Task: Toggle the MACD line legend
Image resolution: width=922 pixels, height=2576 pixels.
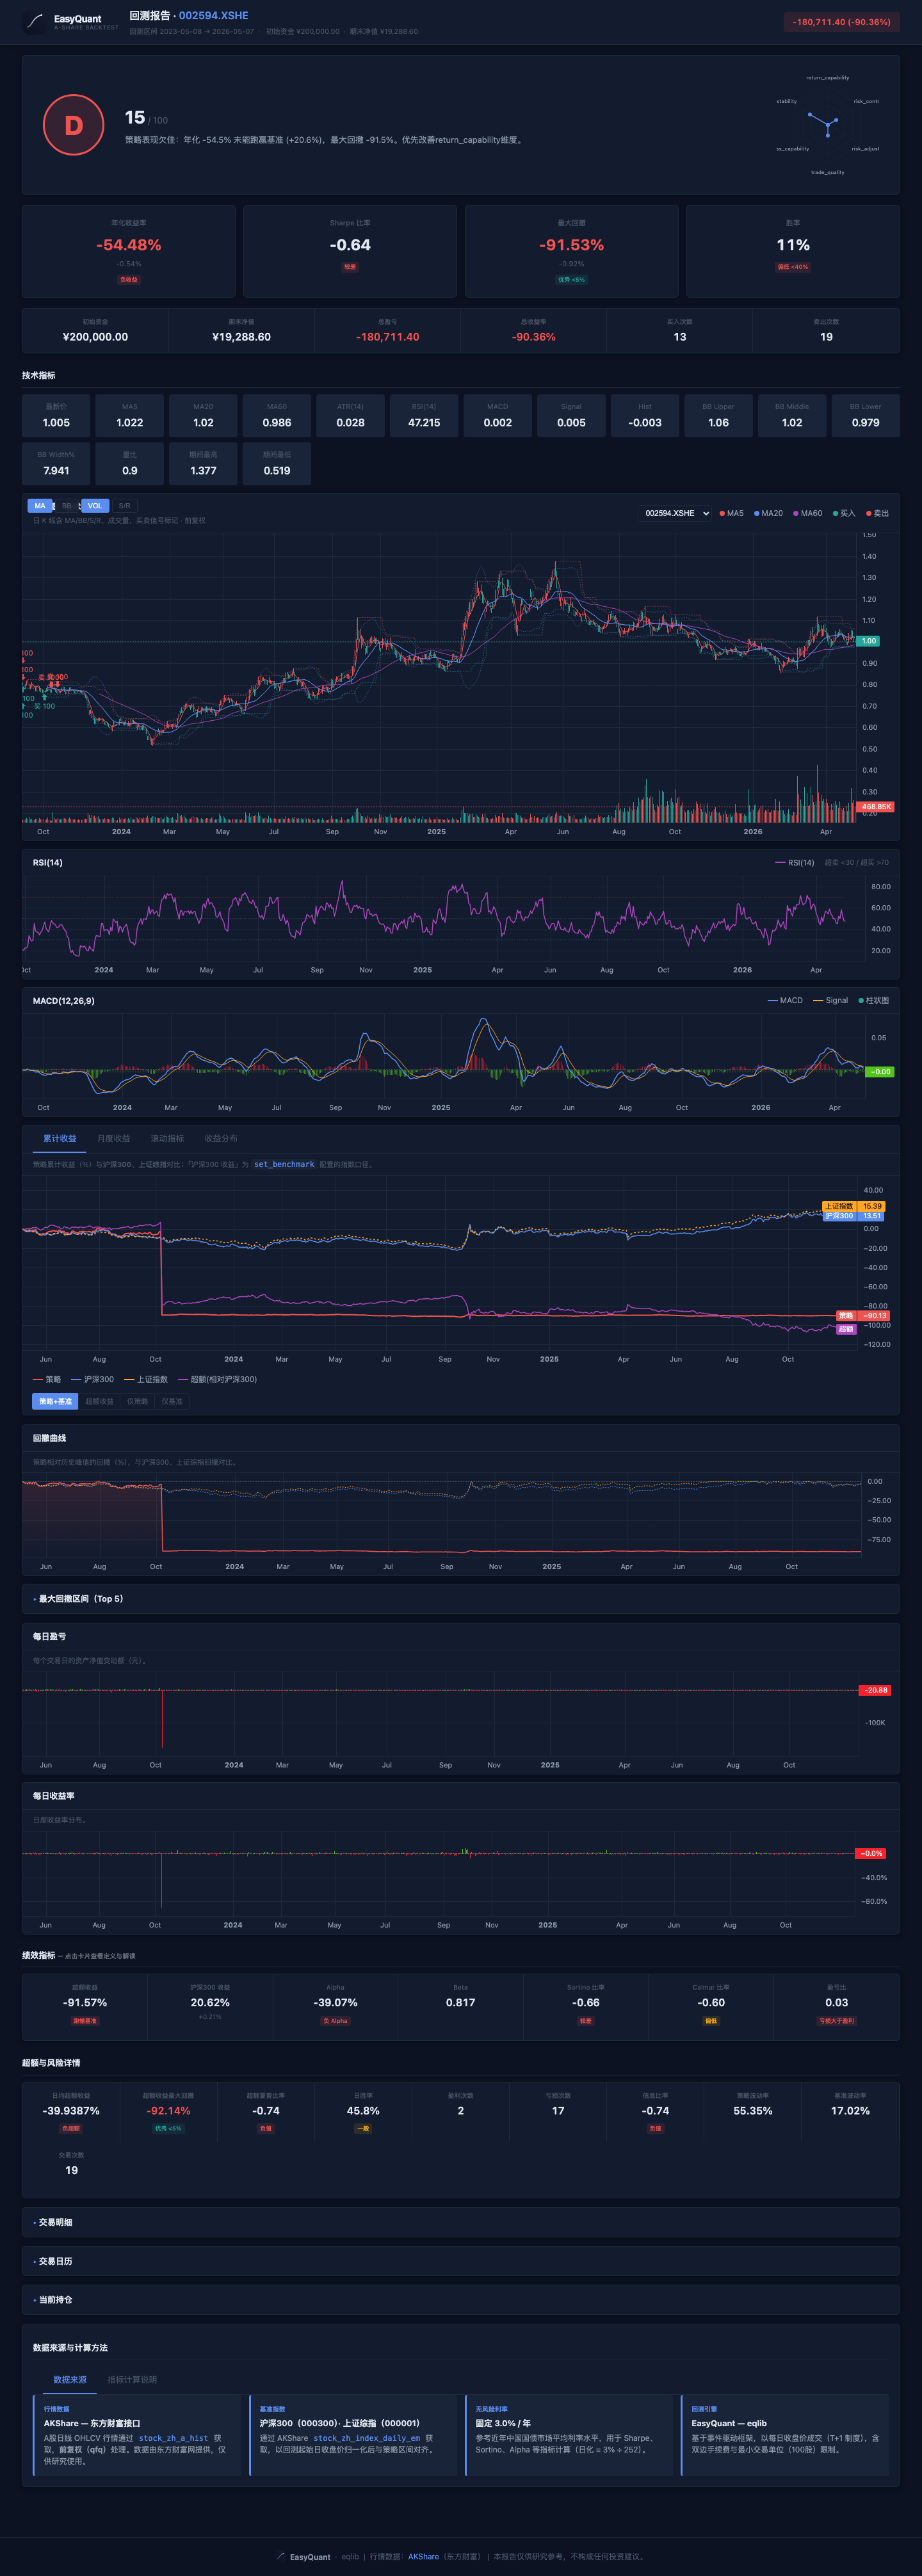Action: coord(785,1000)
